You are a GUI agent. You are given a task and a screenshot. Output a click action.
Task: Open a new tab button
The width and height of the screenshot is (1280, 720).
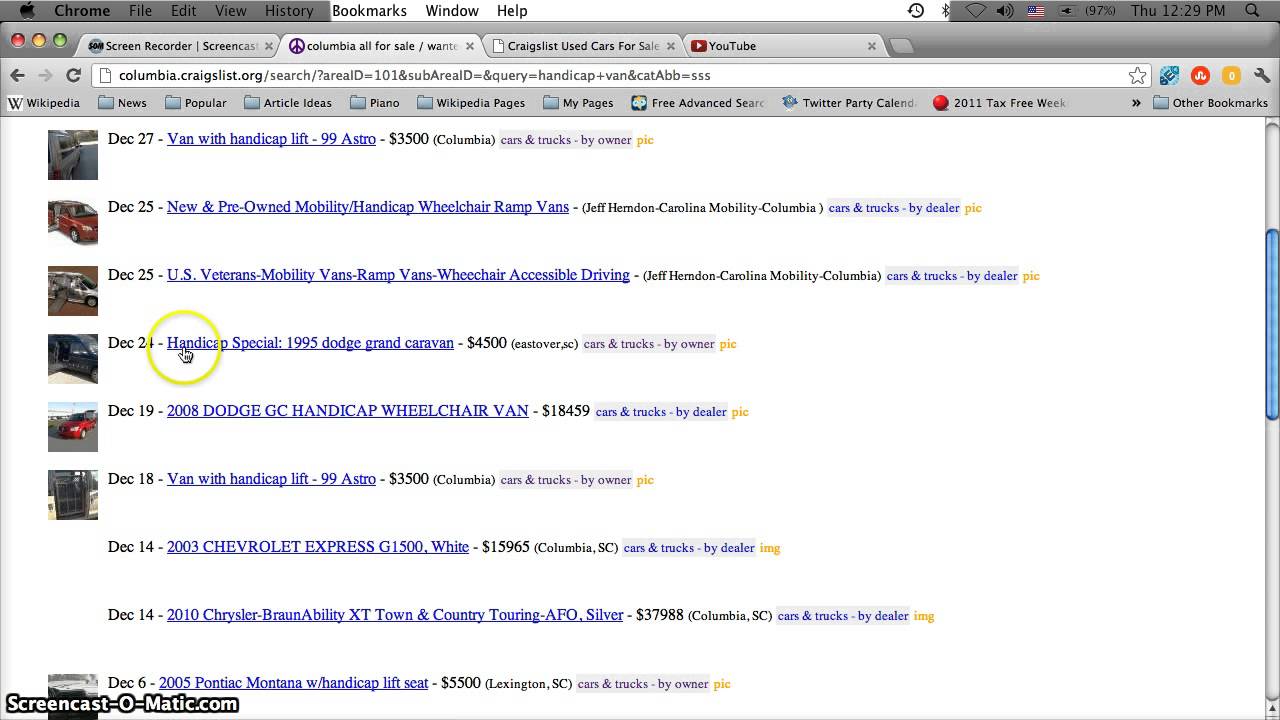point(901,46)
